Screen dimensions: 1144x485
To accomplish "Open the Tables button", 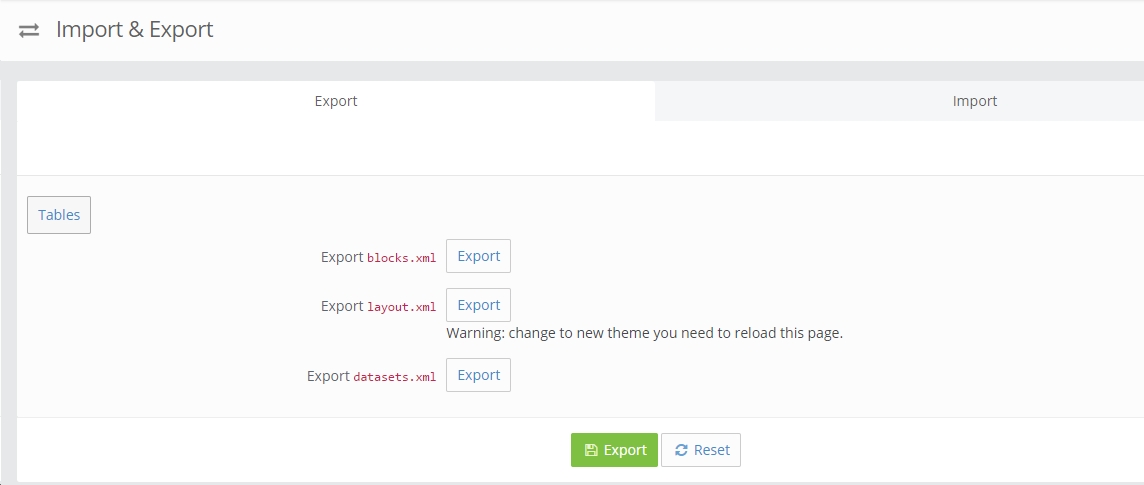I will [x=59, y=215].
